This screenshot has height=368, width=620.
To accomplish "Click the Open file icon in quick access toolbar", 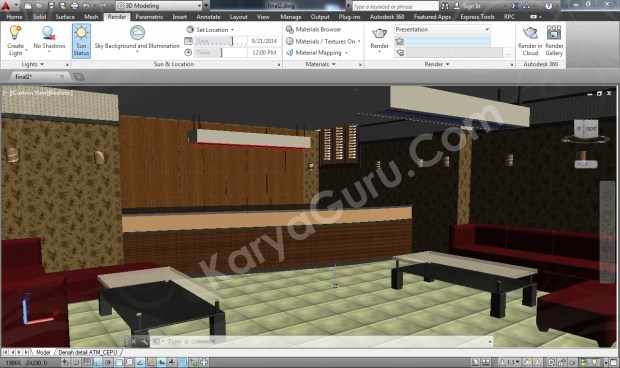I will point(39,6).
